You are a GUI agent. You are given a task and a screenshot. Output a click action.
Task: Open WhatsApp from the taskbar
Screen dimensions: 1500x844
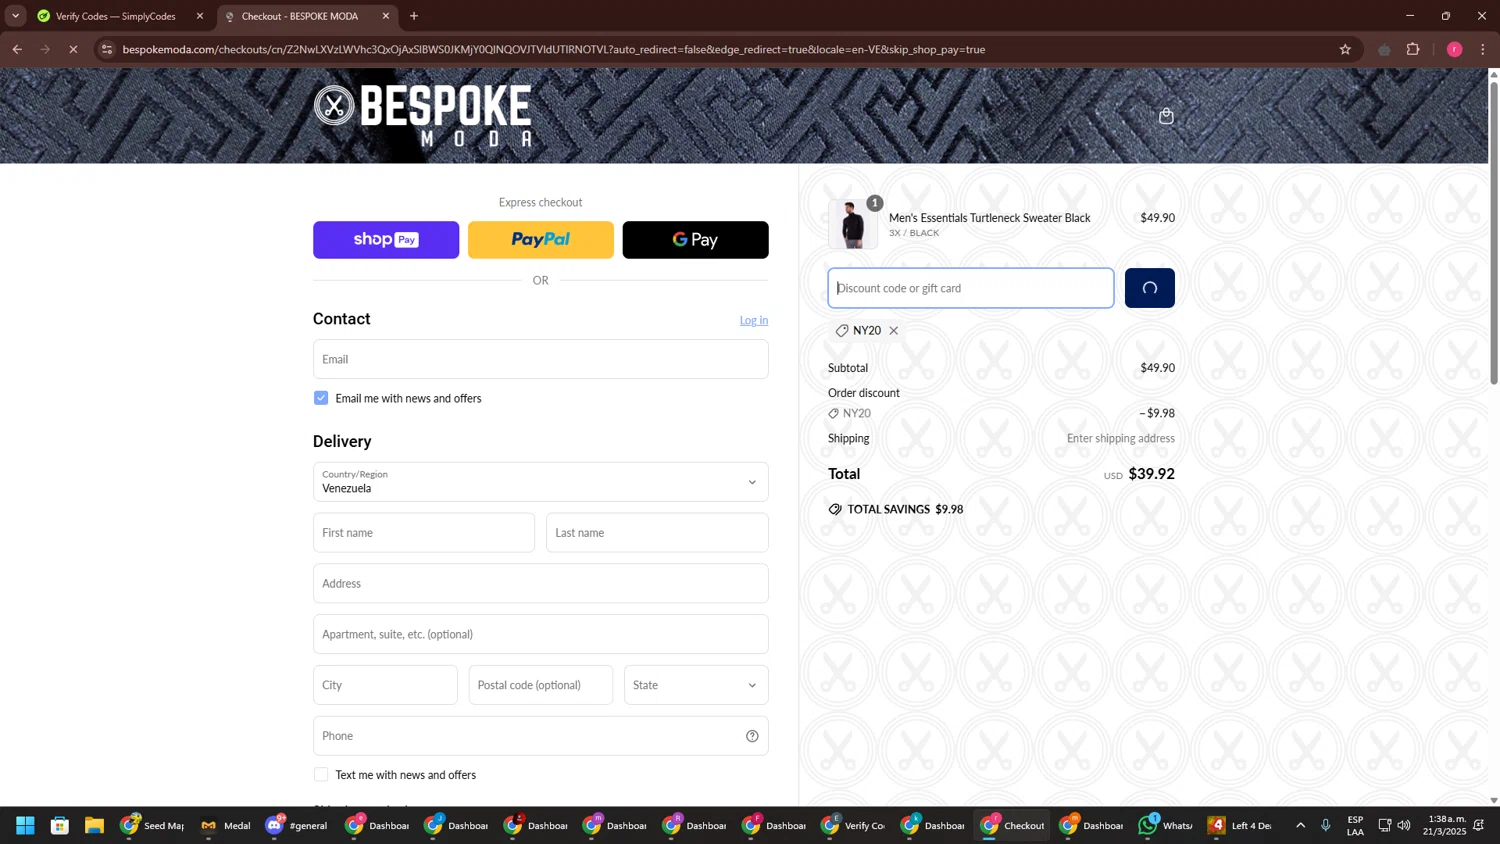(1166, 825)
